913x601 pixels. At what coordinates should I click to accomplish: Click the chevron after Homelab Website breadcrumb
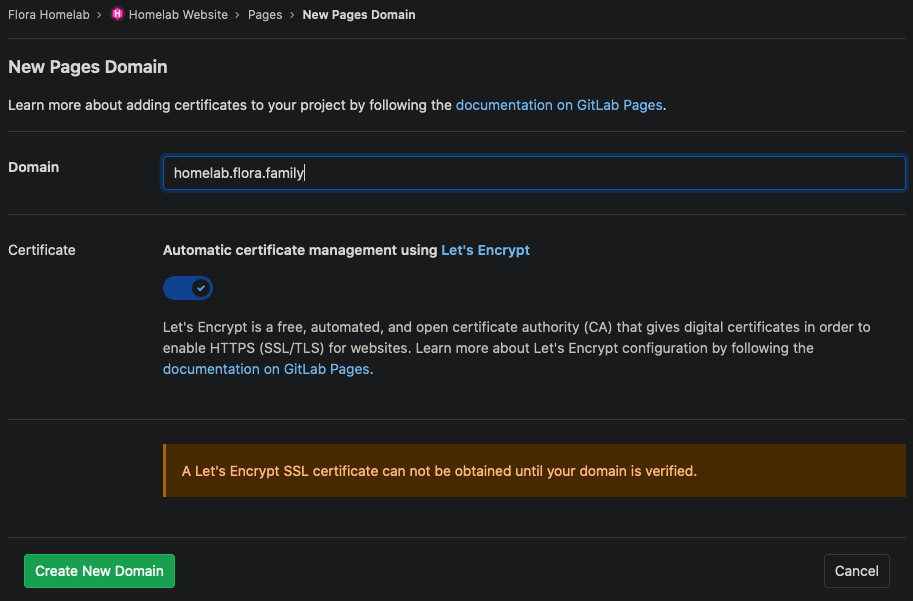pos(237,15)
